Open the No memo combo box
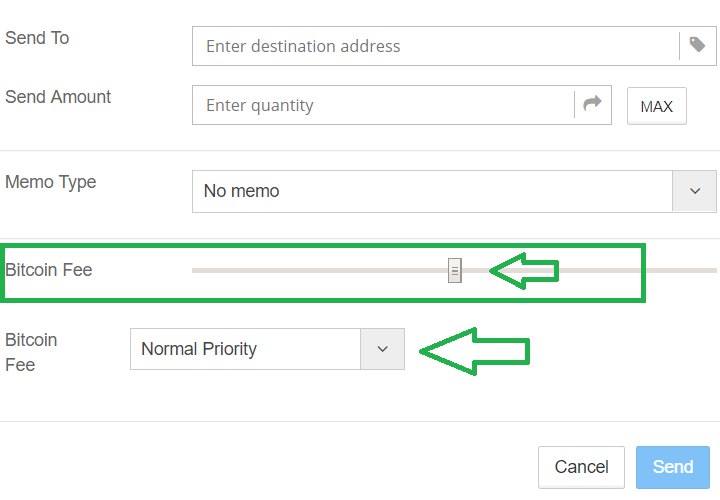 coord(454,191)
